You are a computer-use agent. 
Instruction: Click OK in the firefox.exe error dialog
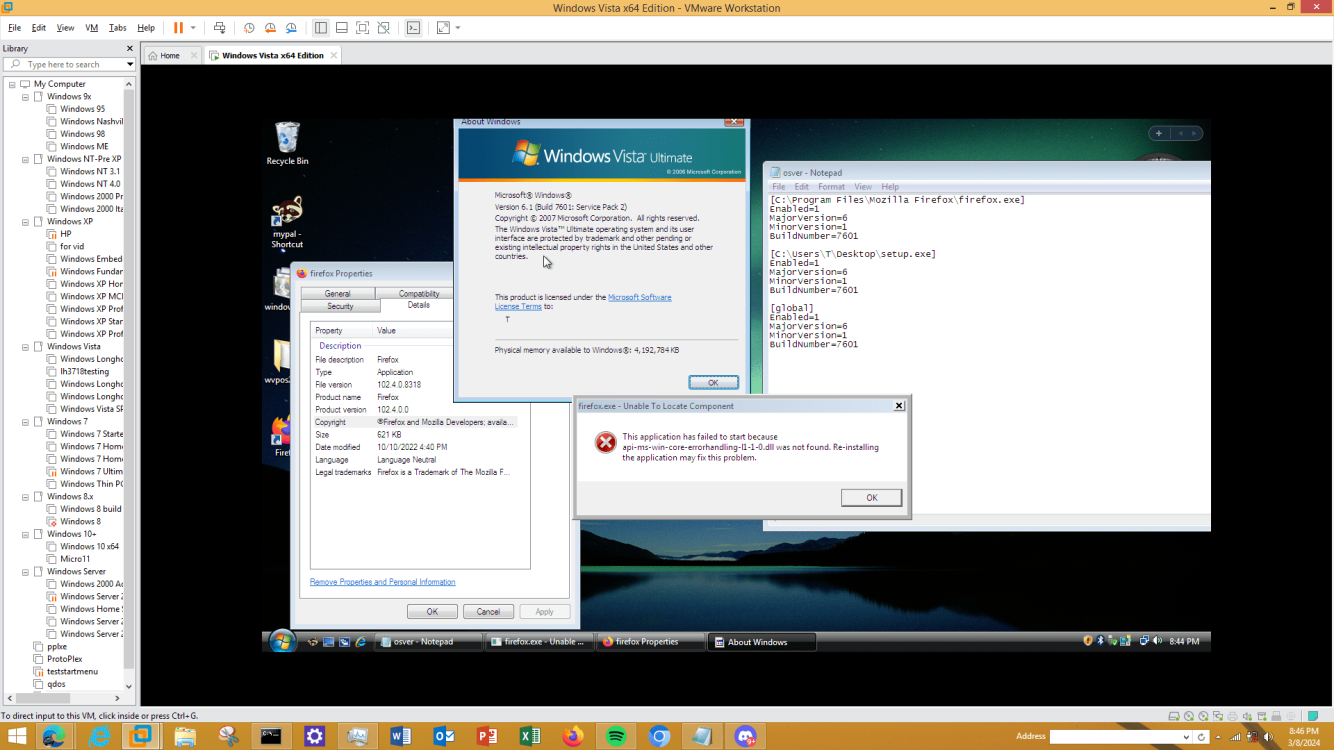coord(871,498)
